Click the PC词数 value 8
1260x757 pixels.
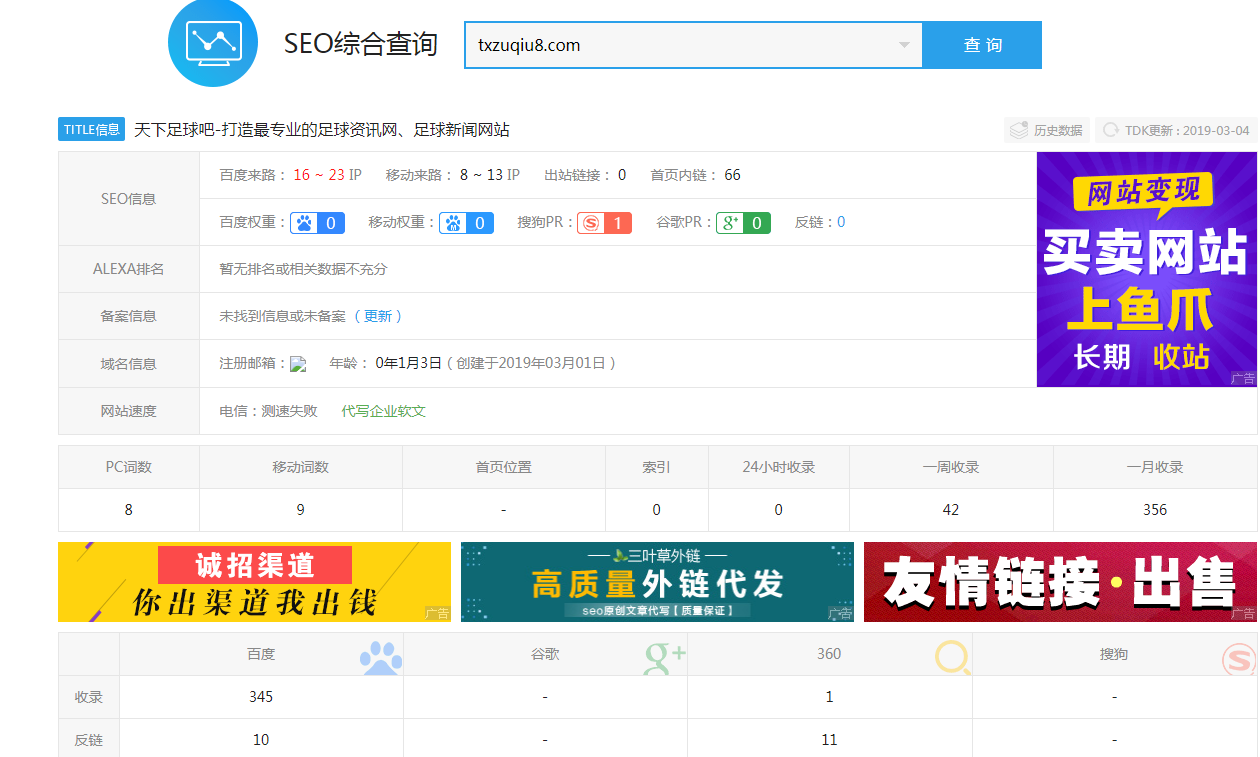129,510
